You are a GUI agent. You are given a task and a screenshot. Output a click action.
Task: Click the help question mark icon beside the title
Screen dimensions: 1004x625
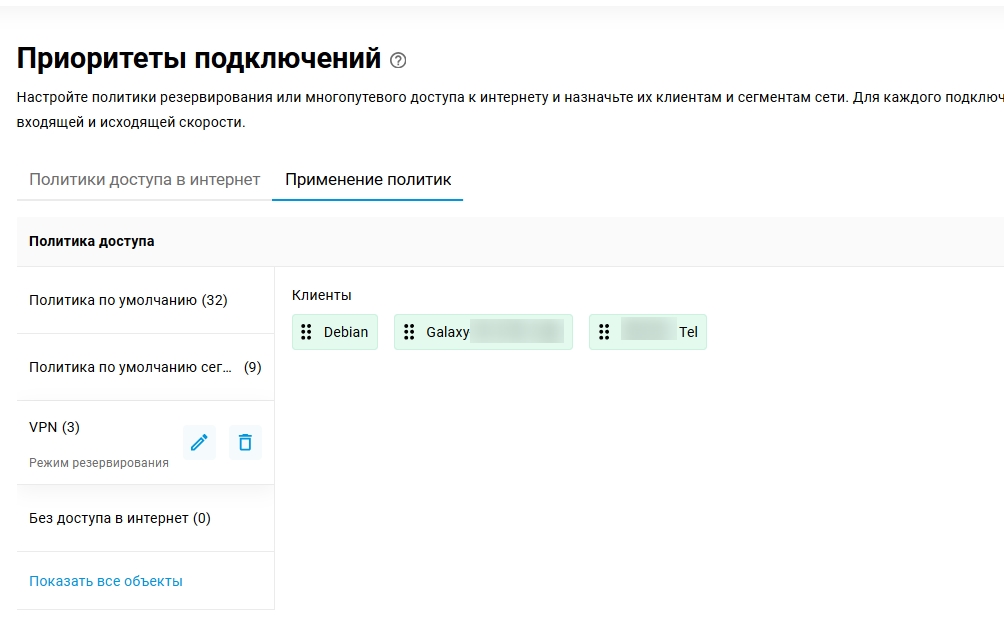pos(398,60)
